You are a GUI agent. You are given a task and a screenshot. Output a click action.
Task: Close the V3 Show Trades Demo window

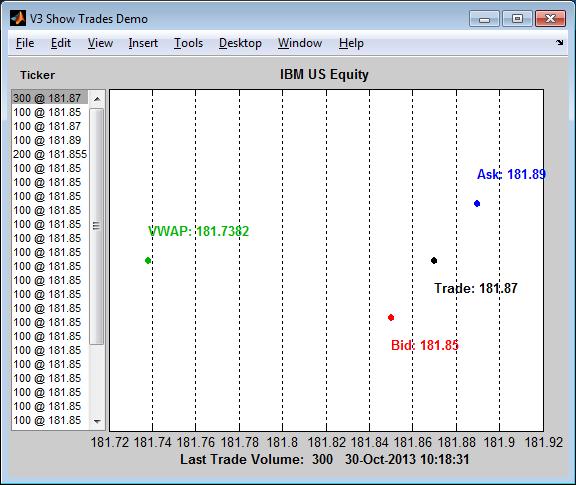[x=550, y=18]
